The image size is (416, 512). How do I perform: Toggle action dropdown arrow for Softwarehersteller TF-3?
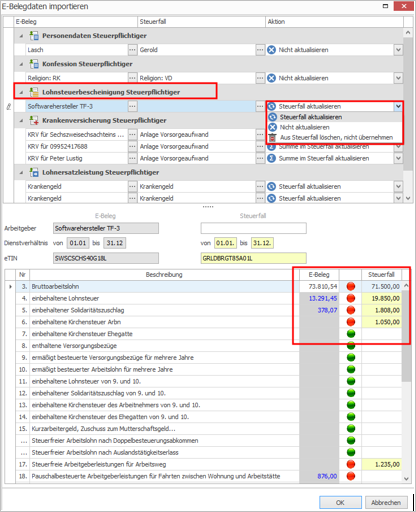[398, 106]
